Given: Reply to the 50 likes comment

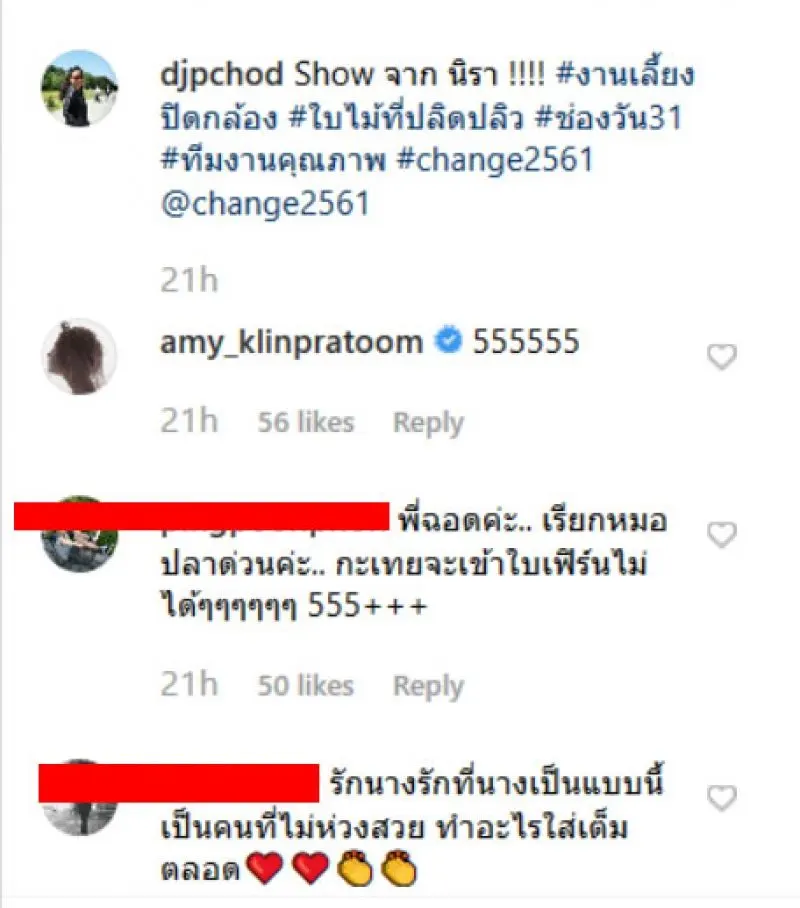Looking at the screenshot, I should coord(428,686).
